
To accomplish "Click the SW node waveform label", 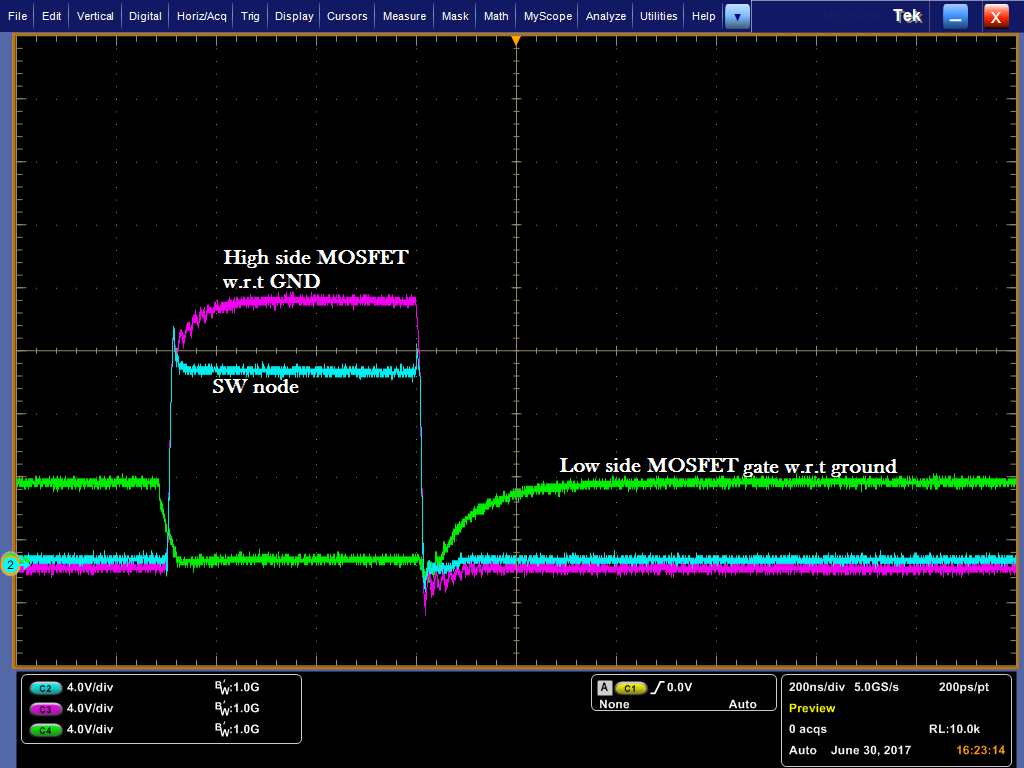I will click(x=255, y=387).
